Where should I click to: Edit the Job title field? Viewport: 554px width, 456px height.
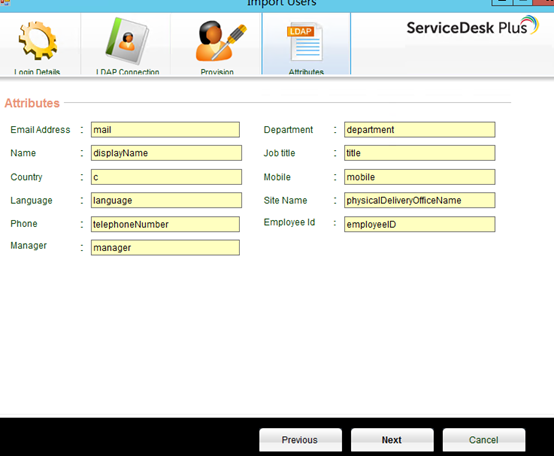(420, 153)
